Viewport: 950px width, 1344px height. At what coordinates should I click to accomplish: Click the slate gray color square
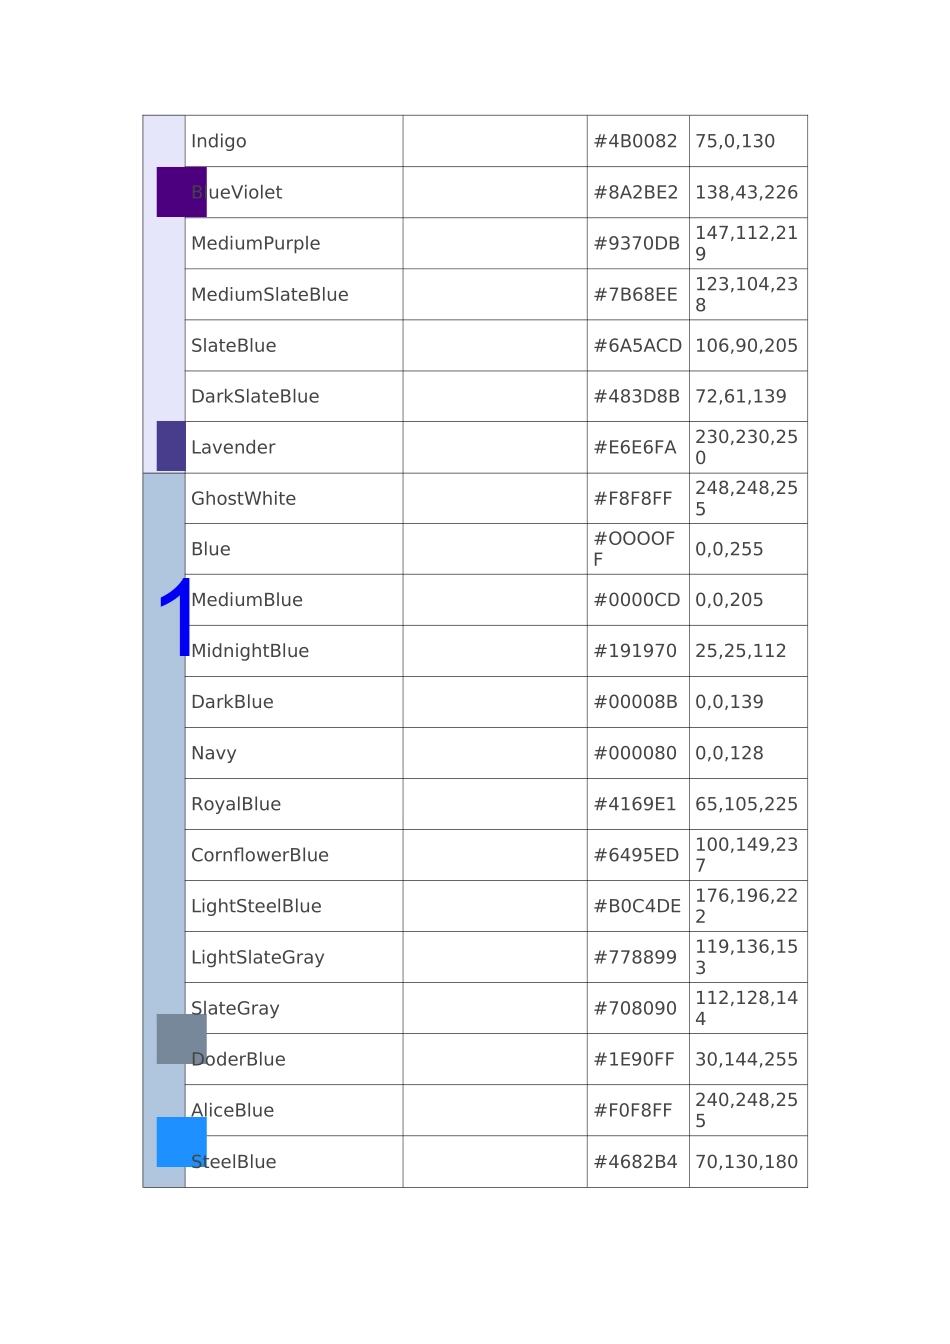coord(181,1039)
